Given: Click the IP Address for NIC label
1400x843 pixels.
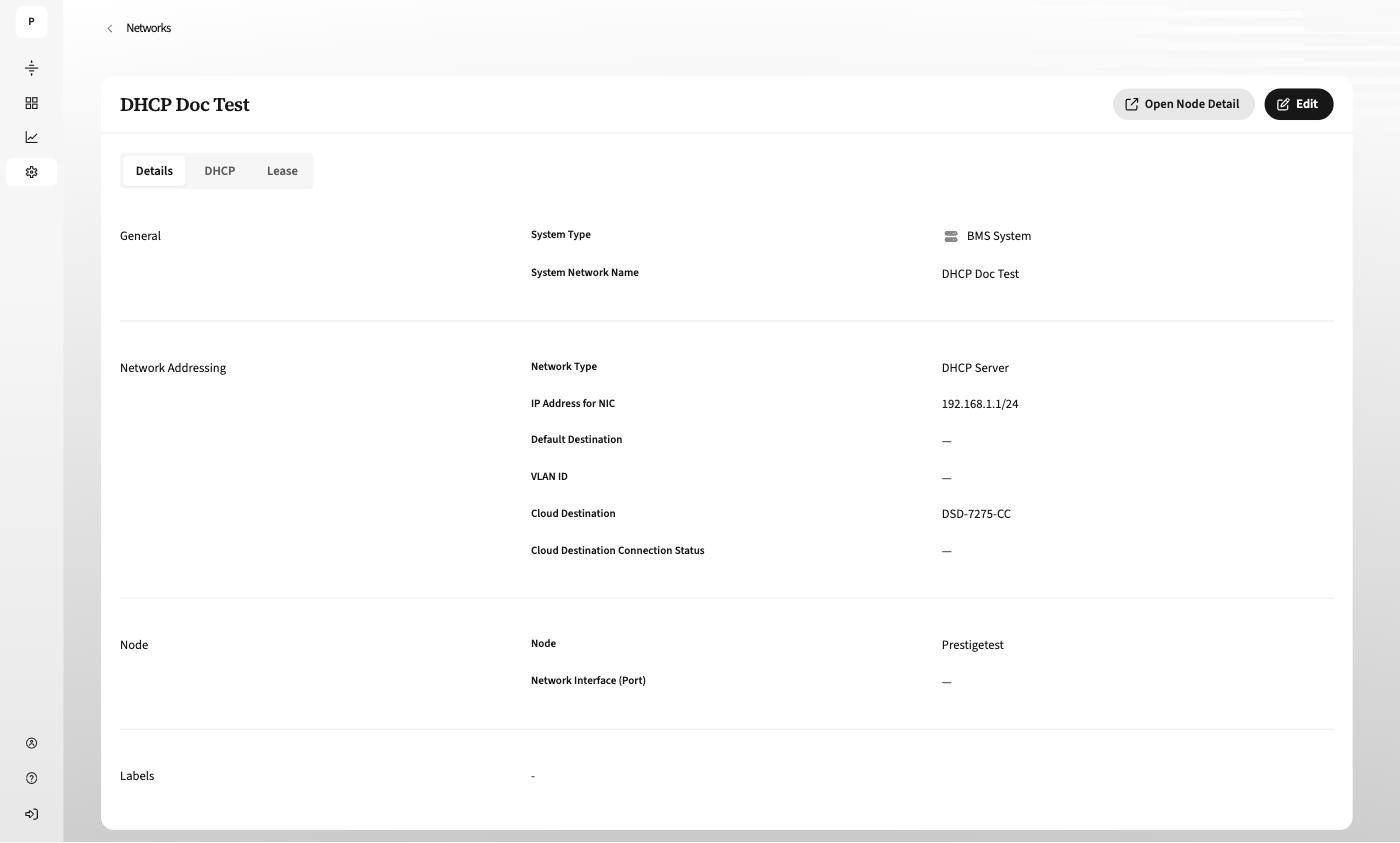Looking at the screenshot, I should [x=573, y=404].
